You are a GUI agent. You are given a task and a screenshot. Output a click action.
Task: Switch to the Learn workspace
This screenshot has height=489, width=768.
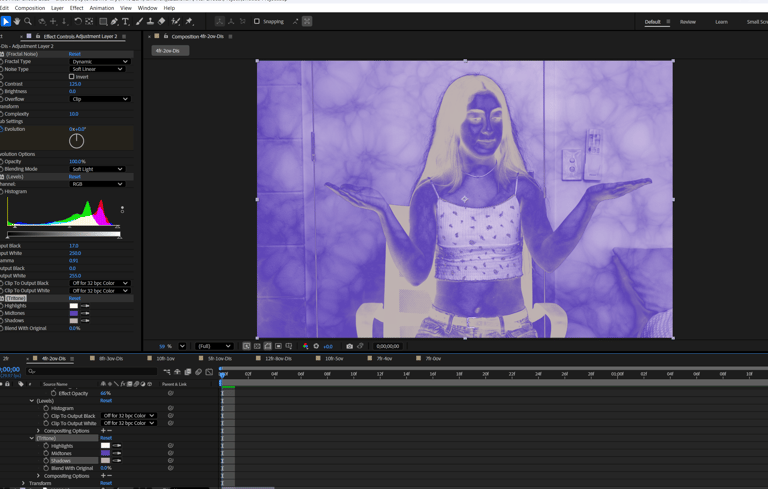click(x=721, y=22)
